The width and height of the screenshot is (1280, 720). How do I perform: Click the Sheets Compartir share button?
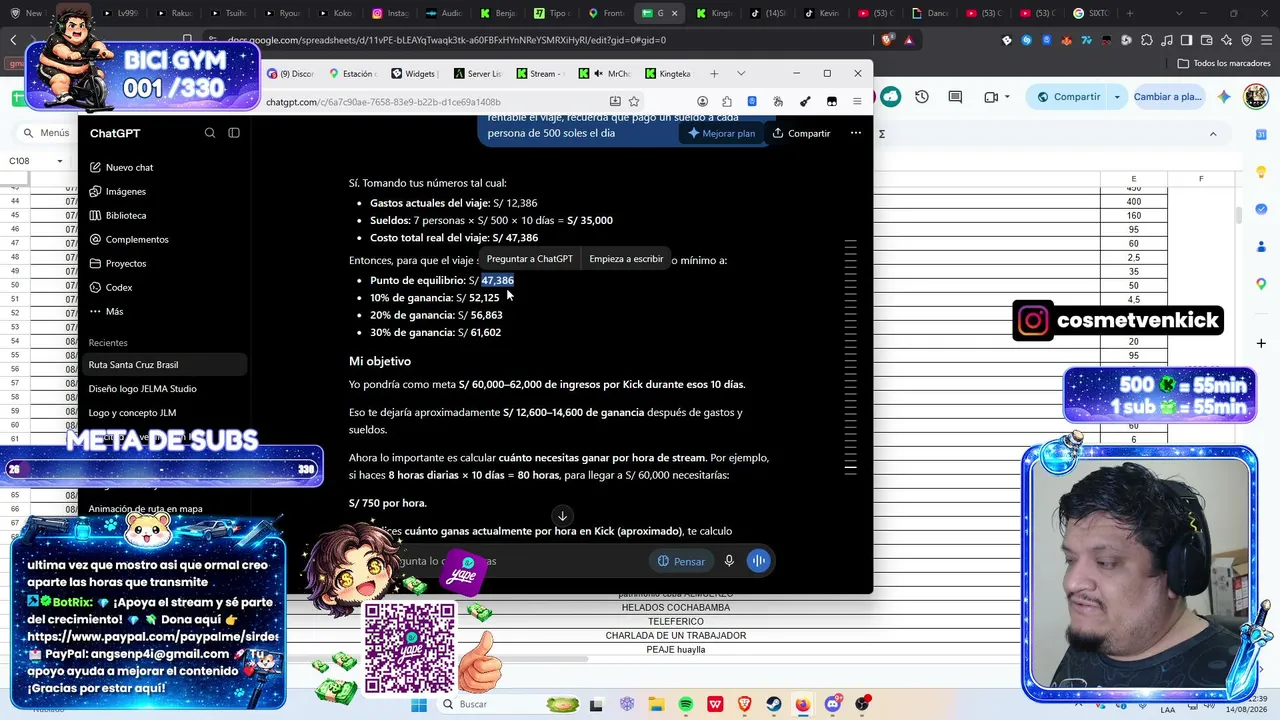point(1069,97)
